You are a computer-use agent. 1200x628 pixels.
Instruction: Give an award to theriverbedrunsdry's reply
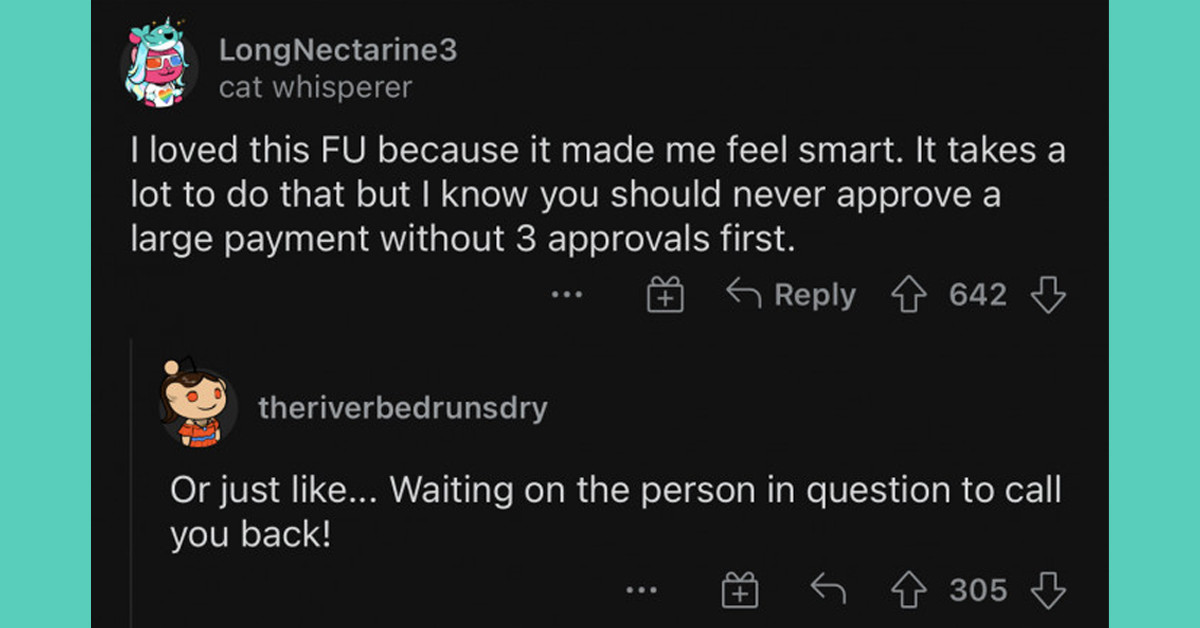(x=741, y=591)
